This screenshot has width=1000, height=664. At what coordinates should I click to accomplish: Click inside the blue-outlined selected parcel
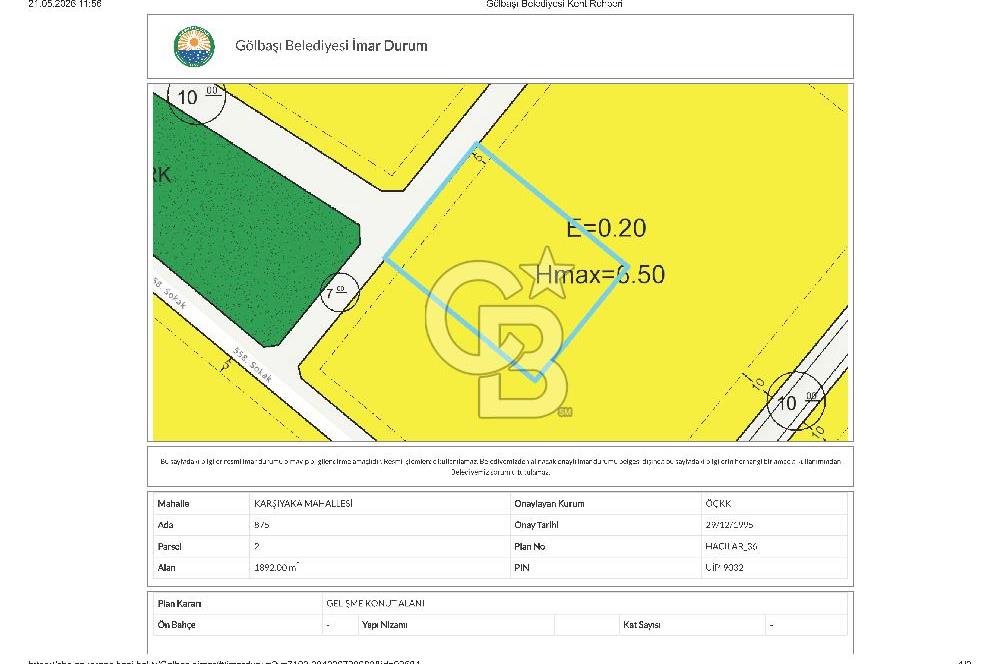[x=504, y=262]
